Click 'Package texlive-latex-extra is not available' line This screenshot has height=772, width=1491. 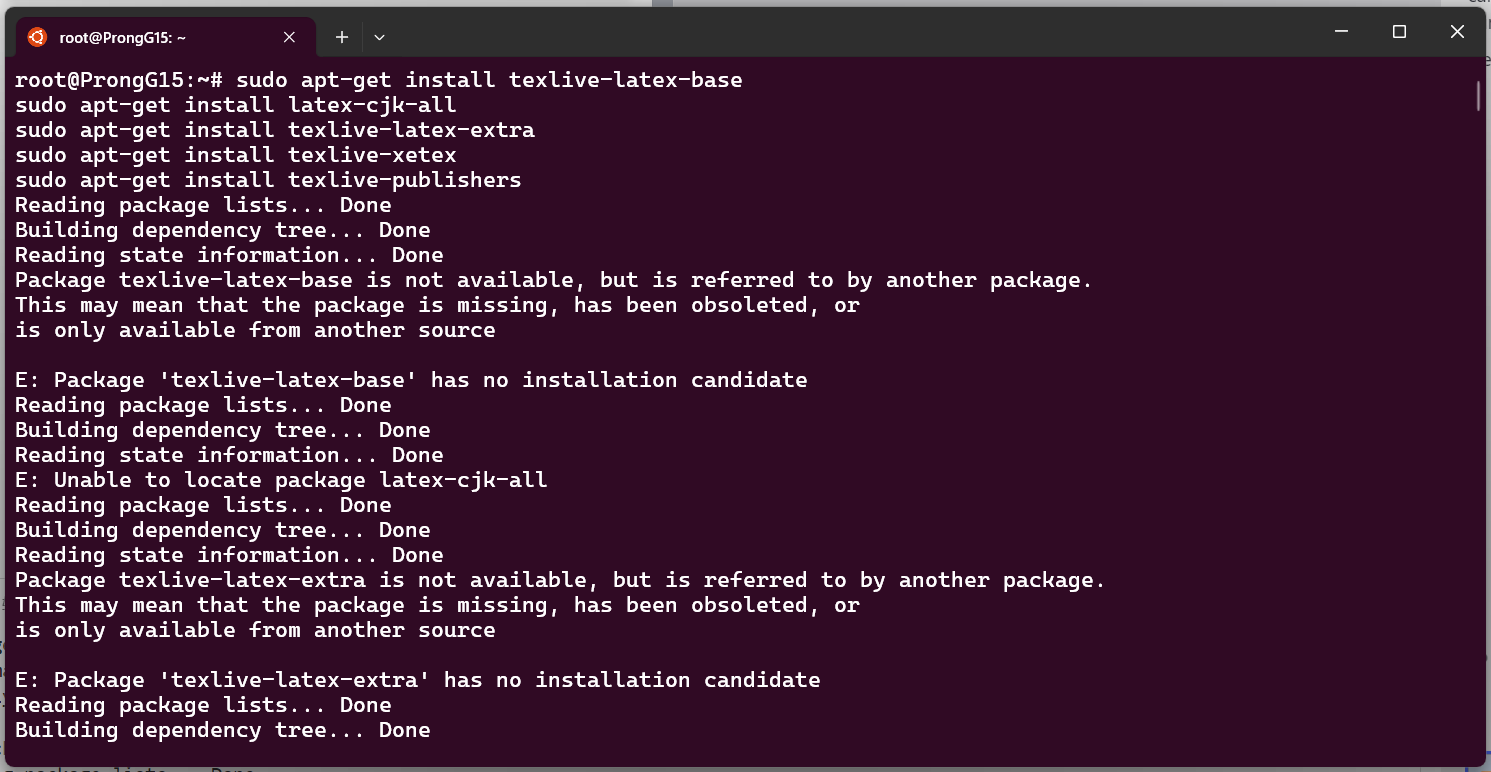click(560, 580)
